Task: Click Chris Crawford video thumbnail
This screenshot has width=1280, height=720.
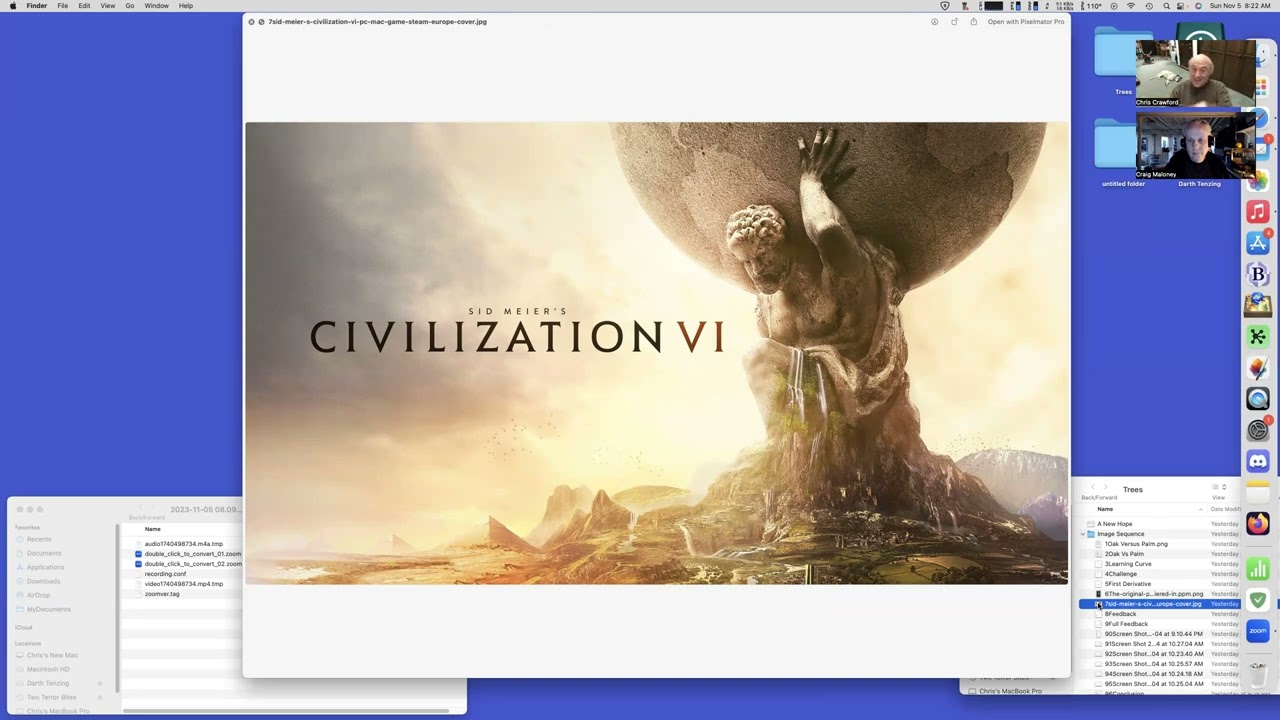Action: point(1195,72)
